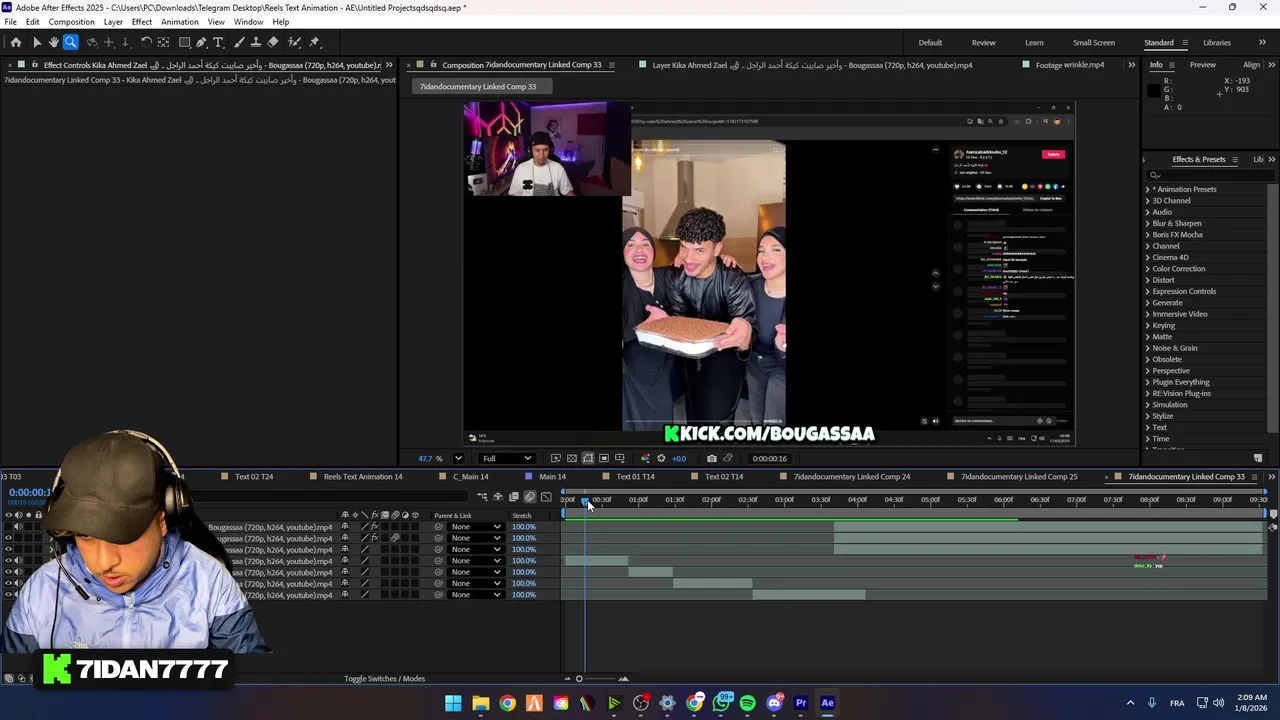The height and width of the screenshot is (720, 1280).
Task: Open Spotify from the taskbar
Action: click(x=748, y=703)
